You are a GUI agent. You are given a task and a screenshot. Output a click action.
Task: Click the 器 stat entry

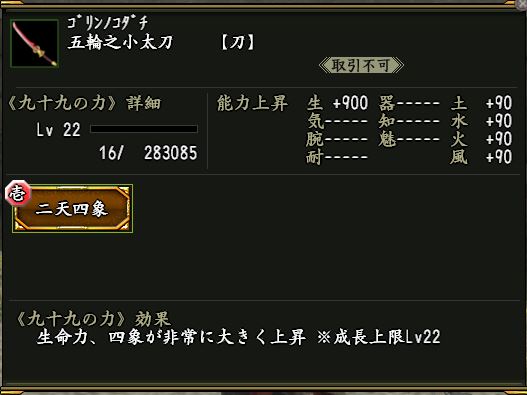(409, 103)
